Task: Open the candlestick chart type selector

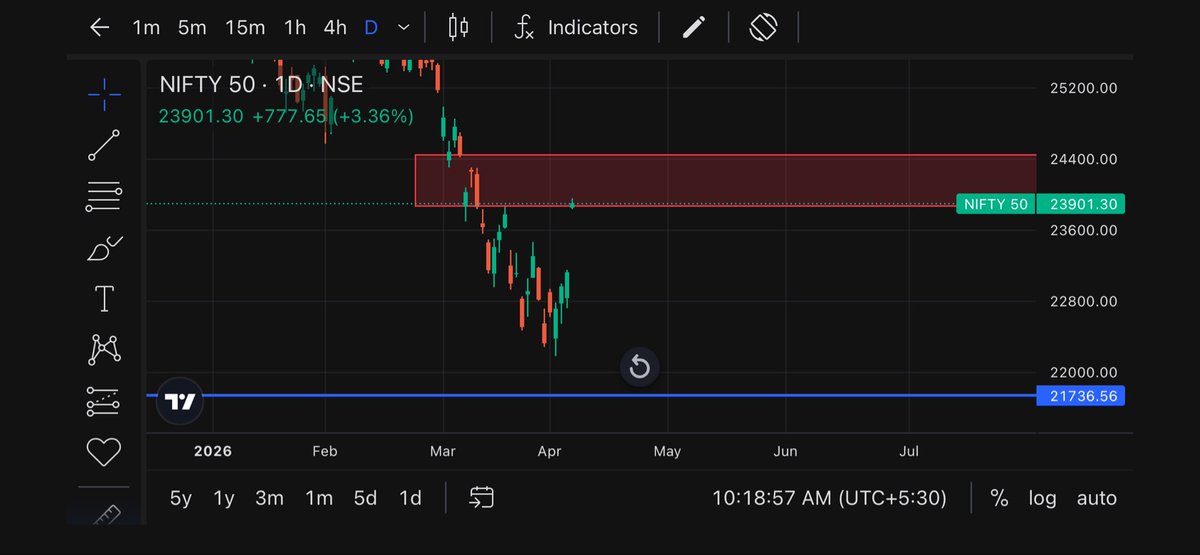Action: pos(458,28)
